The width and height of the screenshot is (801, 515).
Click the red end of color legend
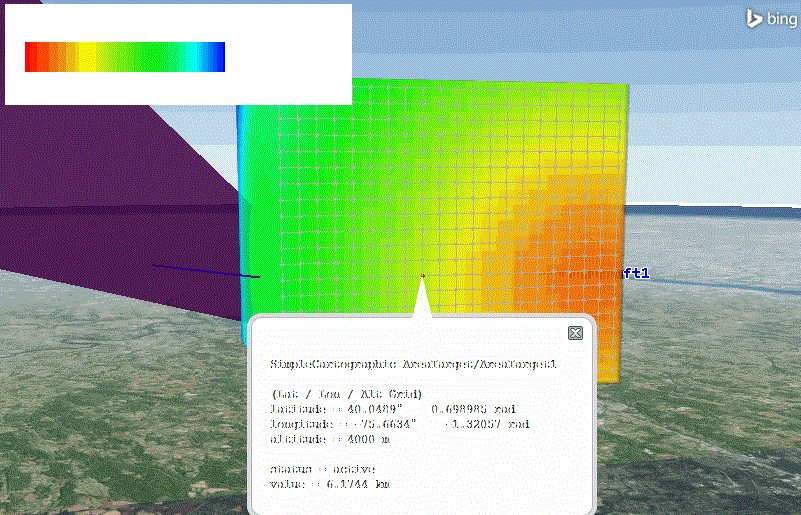tap(32, 58)
